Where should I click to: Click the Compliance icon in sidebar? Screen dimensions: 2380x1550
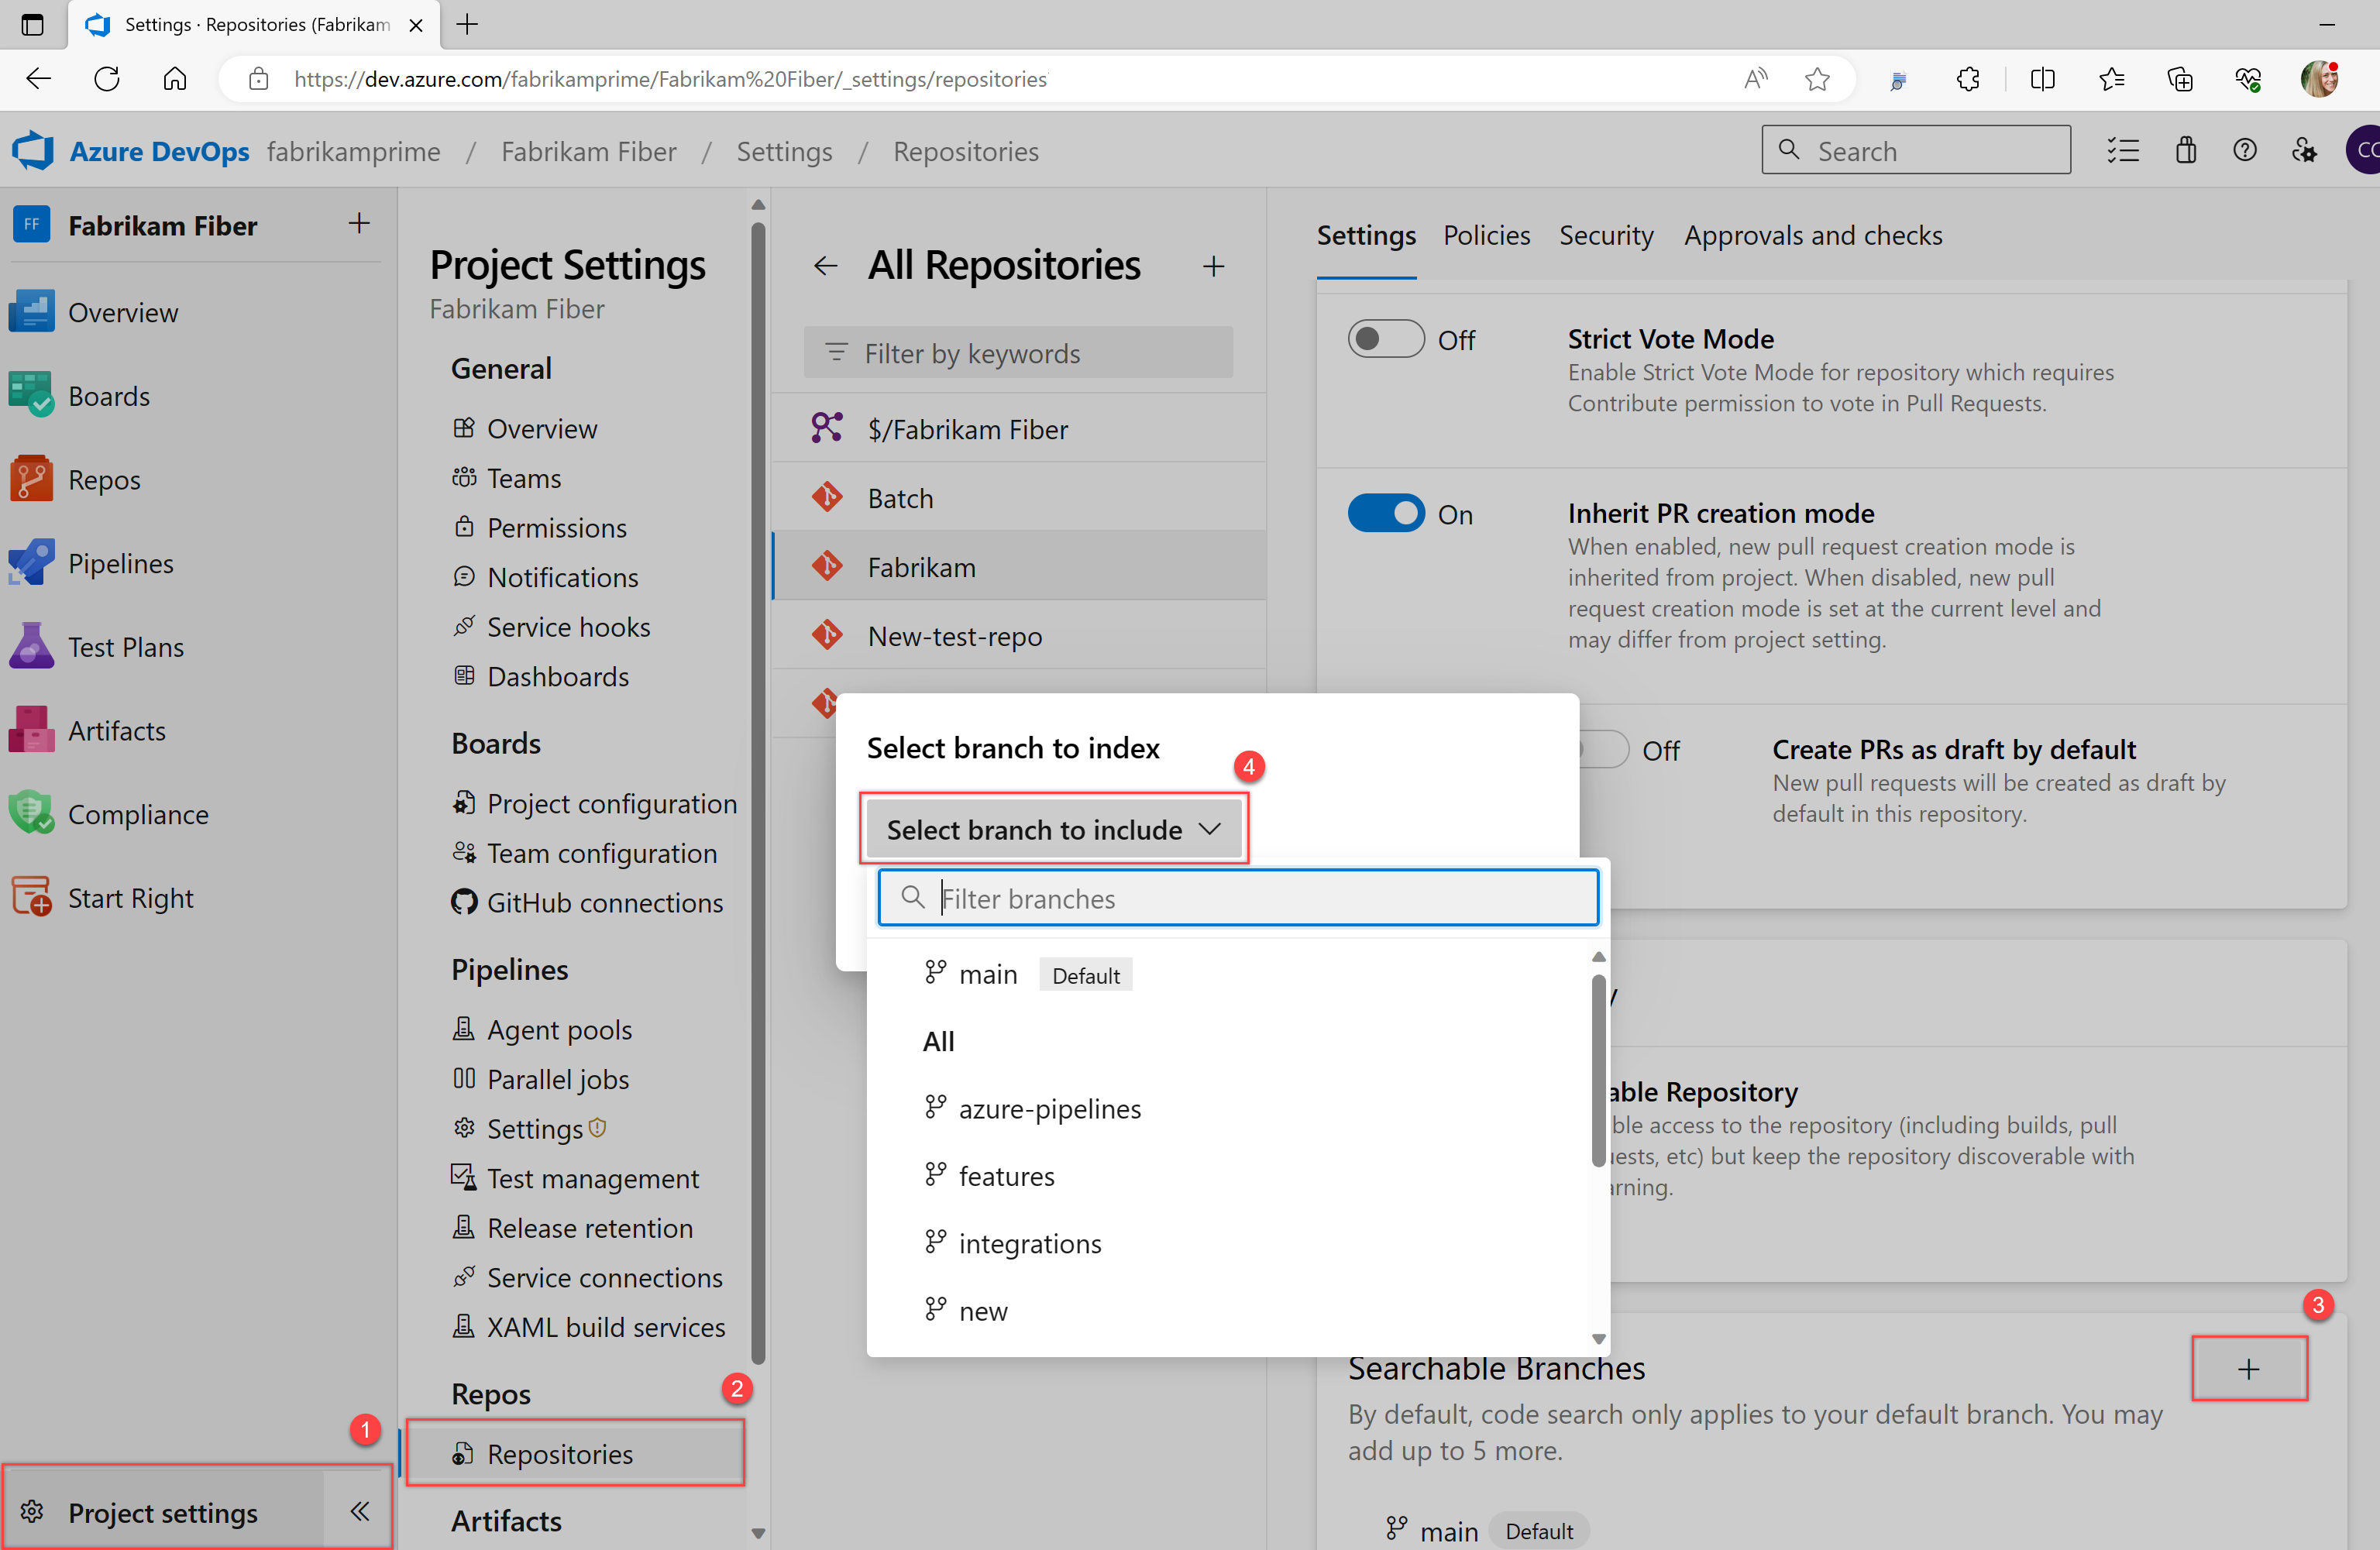[x=31, y=812]
